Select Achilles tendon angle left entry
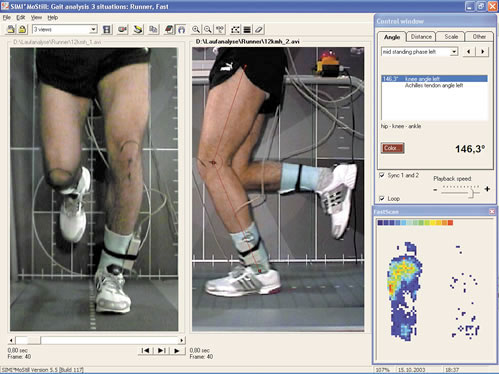The image size is (499, 374). tap(434, 86)
